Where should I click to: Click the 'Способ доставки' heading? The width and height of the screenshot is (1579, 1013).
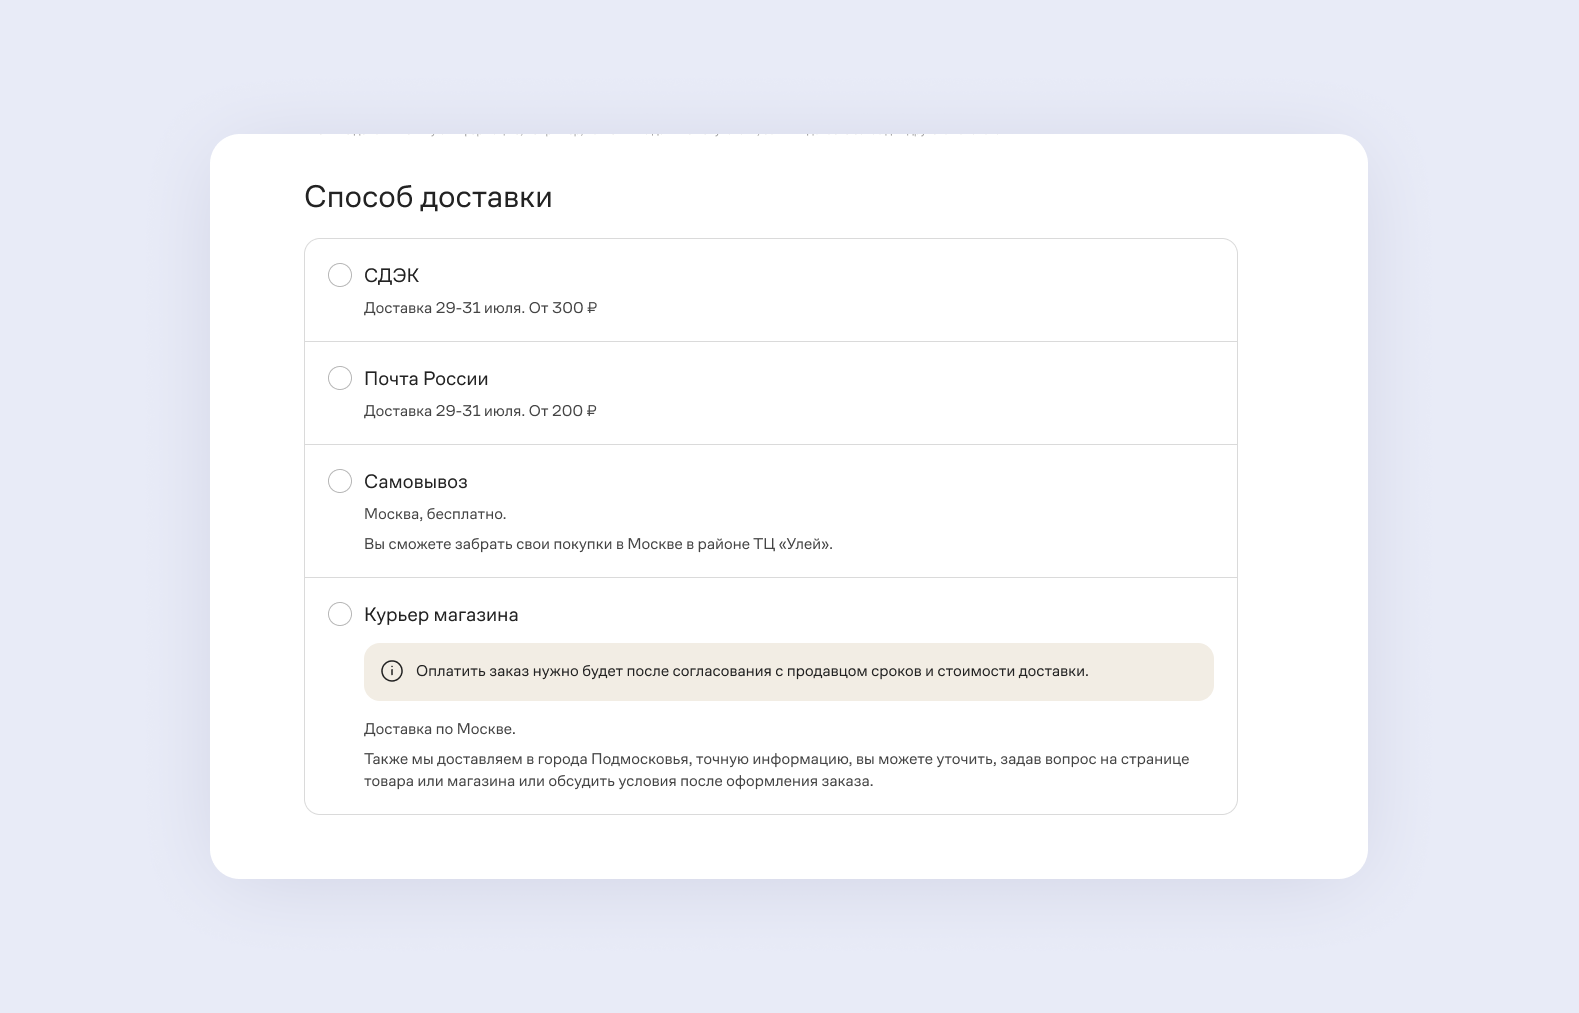coord(428,197)
